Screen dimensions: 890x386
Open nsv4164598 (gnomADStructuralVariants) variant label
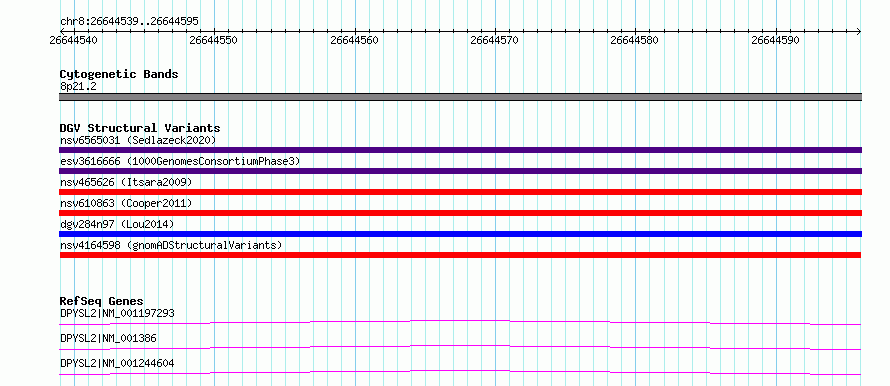tap(171, 245)
